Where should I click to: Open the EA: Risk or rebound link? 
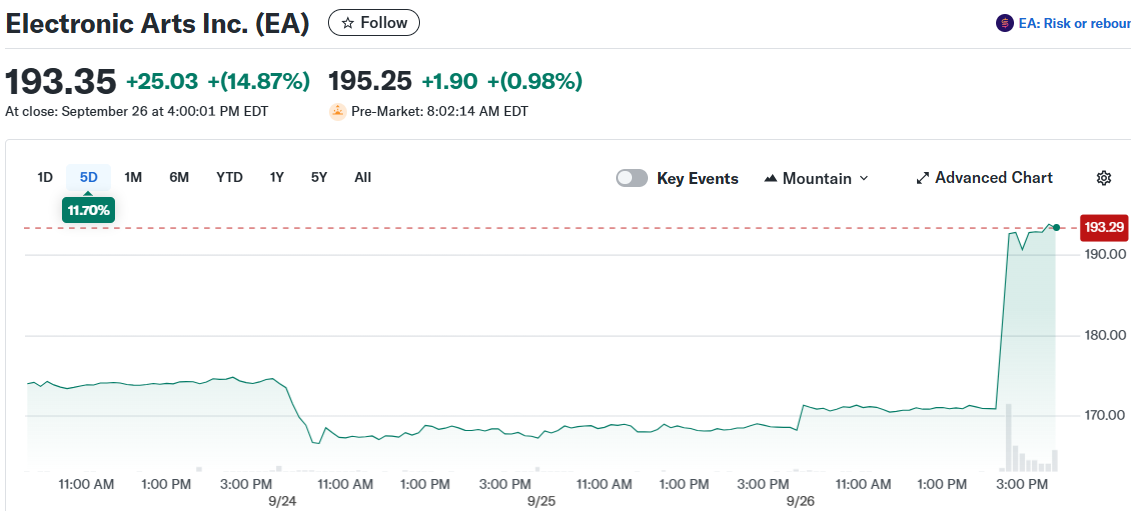1074,24
